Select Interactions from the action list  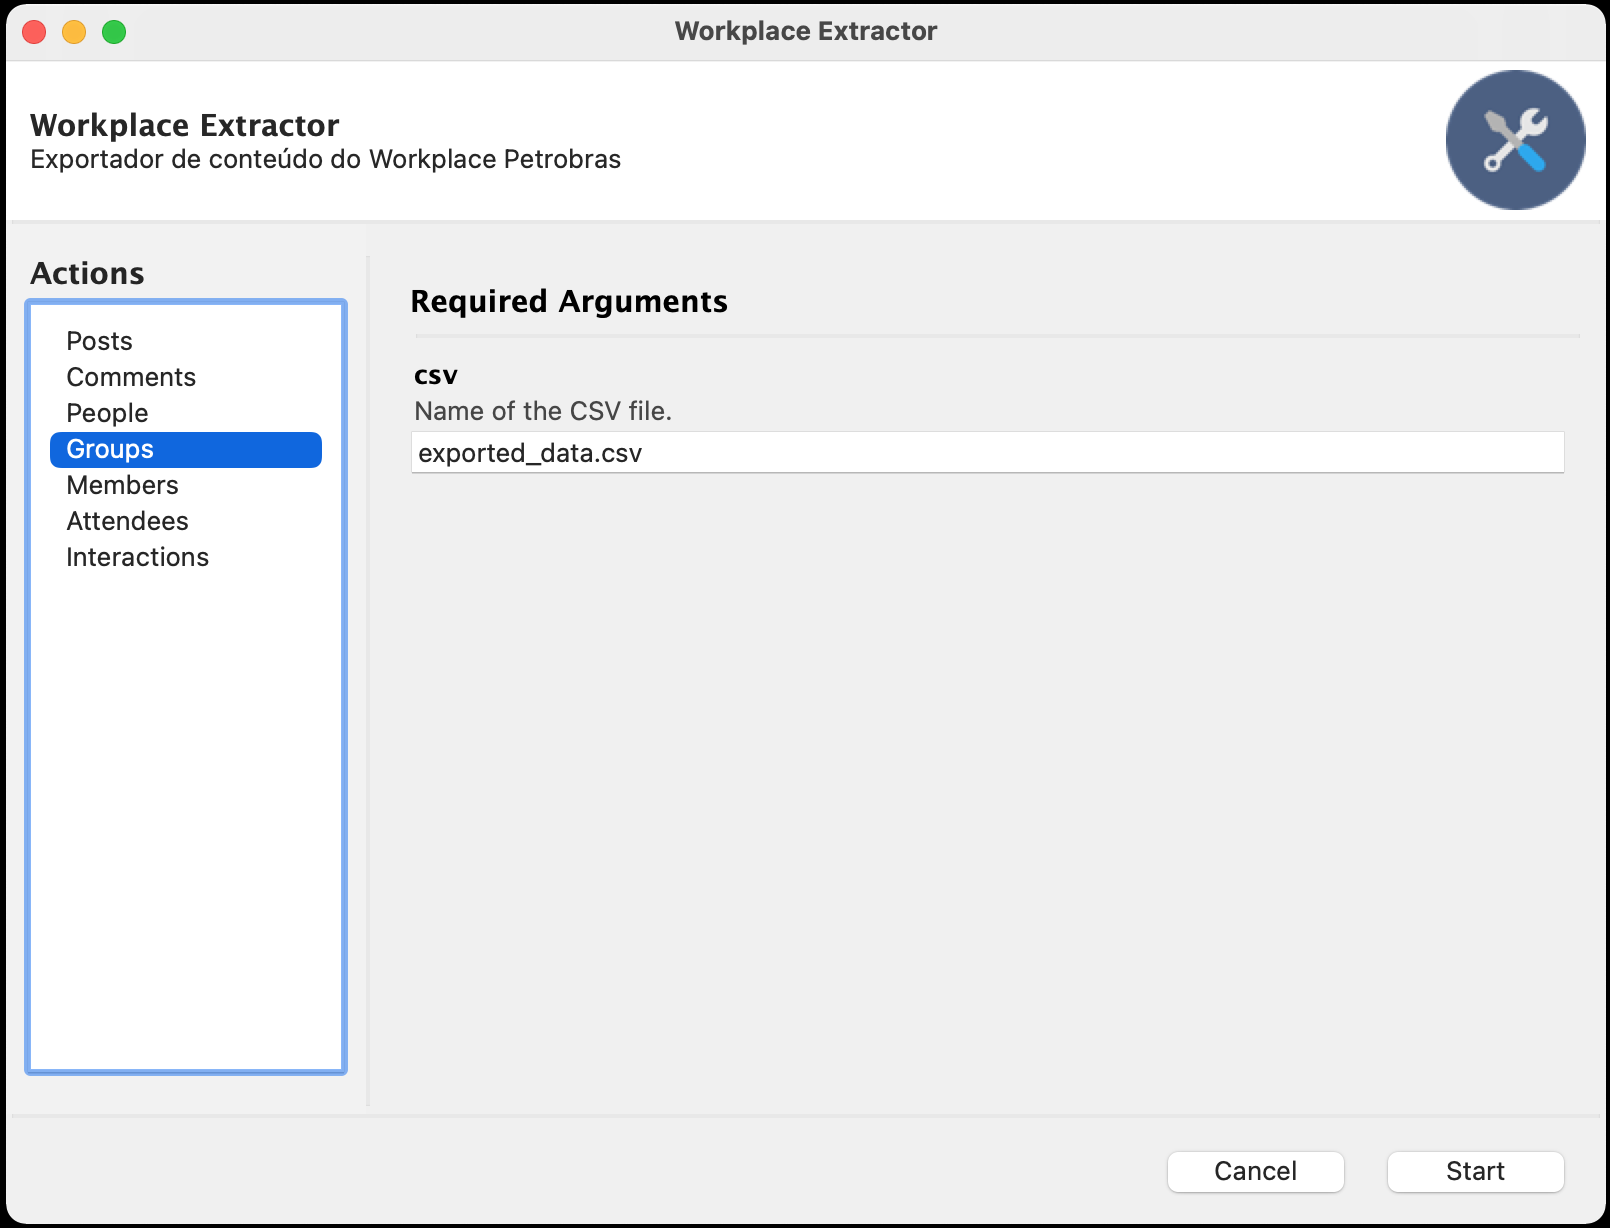point(137,557)
